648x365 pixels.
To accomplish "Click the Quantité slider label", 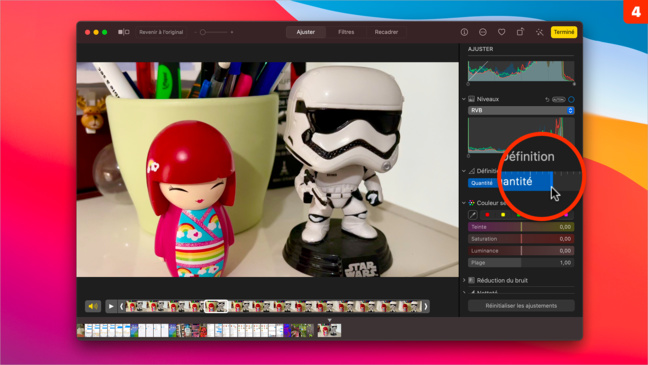I will pos(481,183).
